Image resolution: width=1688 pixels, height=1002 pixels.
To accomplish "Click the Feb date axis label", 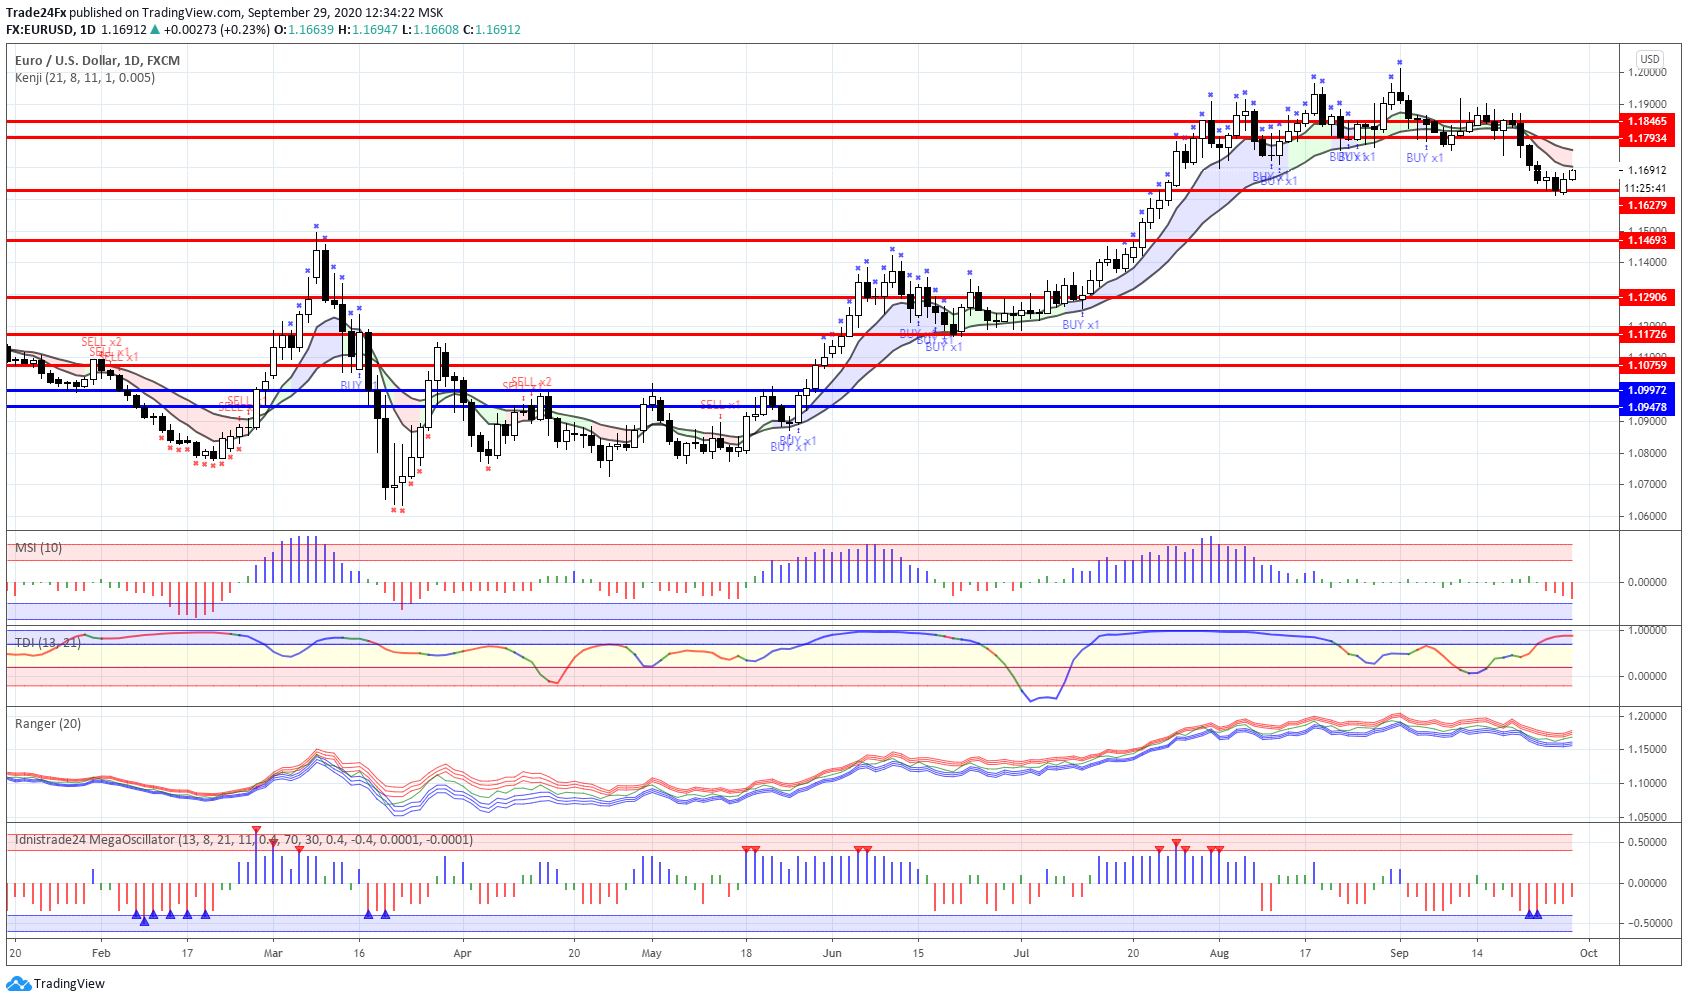I will pos(101,953).
